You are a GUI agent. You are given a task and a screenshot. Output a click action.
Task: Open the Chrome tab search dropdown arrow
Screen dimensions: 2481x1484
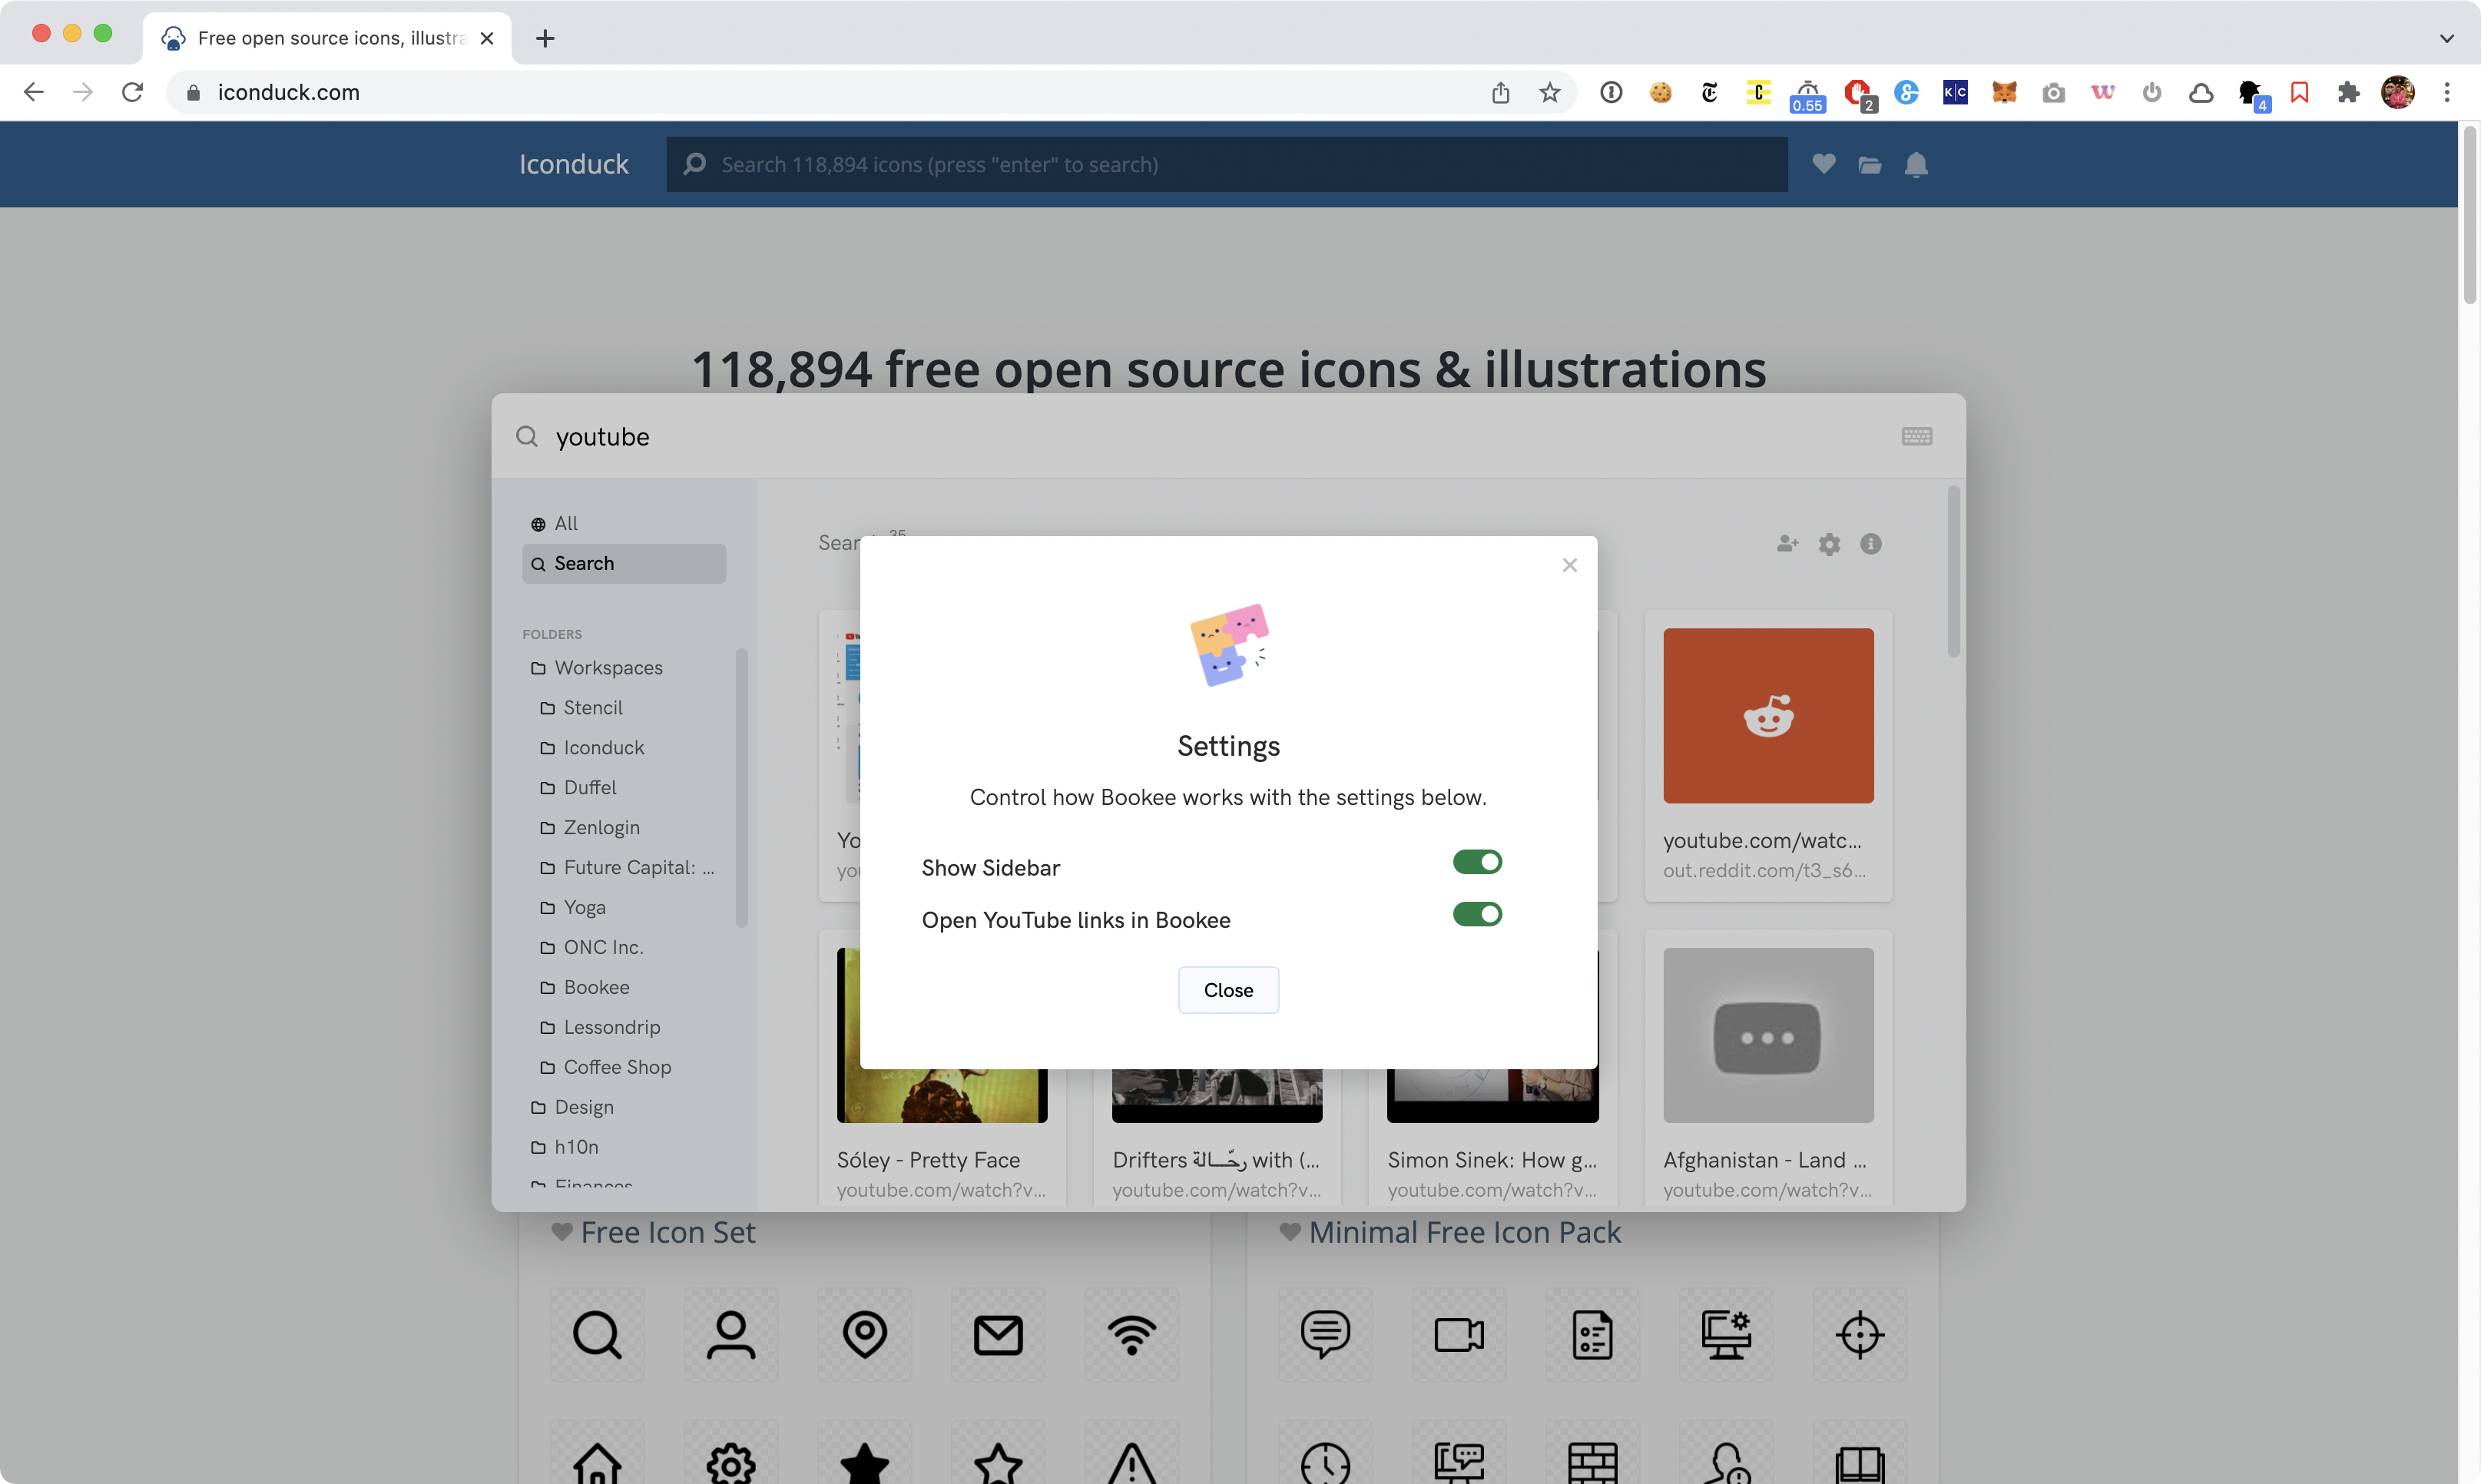point(2446,38)
